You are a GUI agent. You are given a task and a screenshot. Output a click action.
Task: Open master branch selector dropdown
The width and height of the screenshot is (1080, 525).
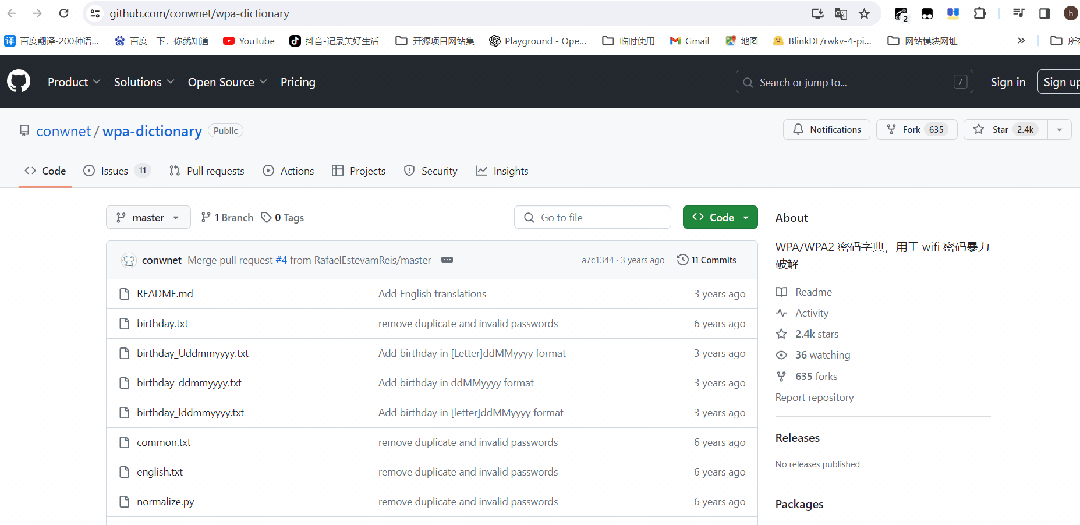click(148, 217)
